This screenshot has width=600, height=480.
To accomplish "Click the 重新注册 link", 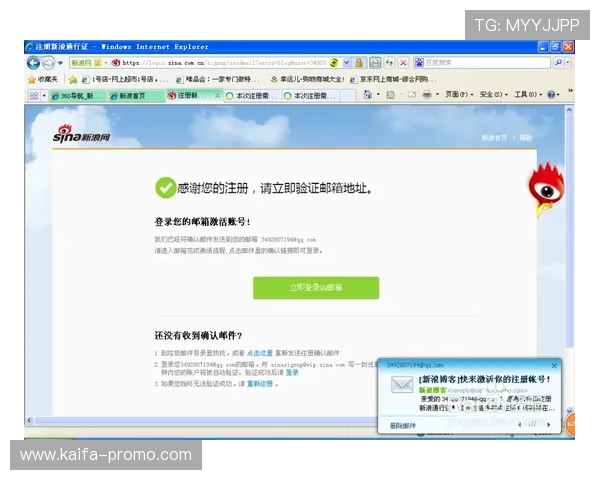I will [x=260, y=384].
